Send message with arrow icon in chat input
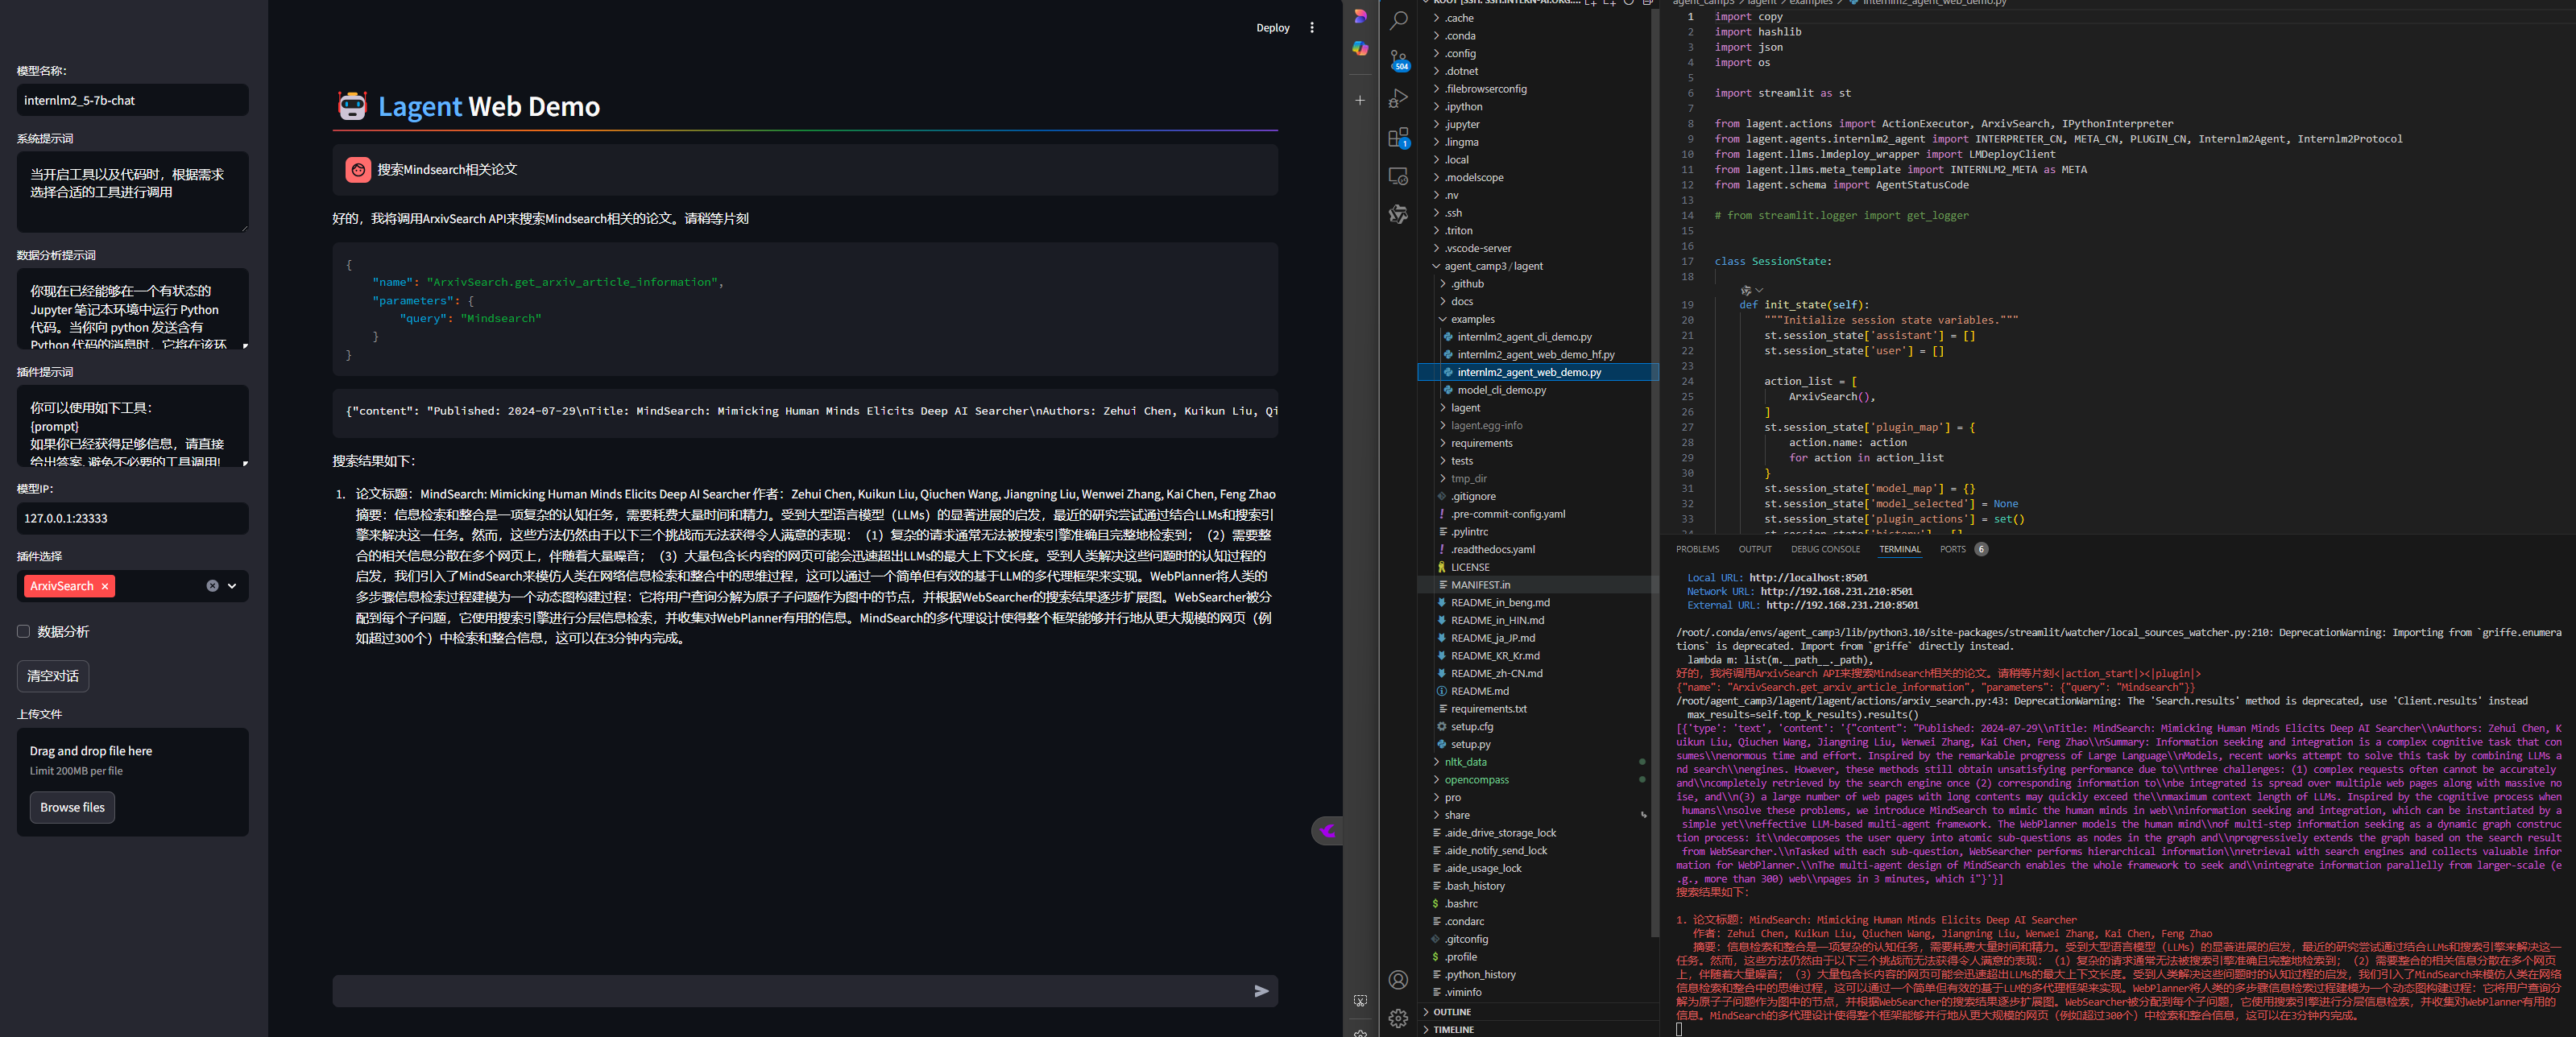2576x1037 pixels. [x=1261, y=991]
